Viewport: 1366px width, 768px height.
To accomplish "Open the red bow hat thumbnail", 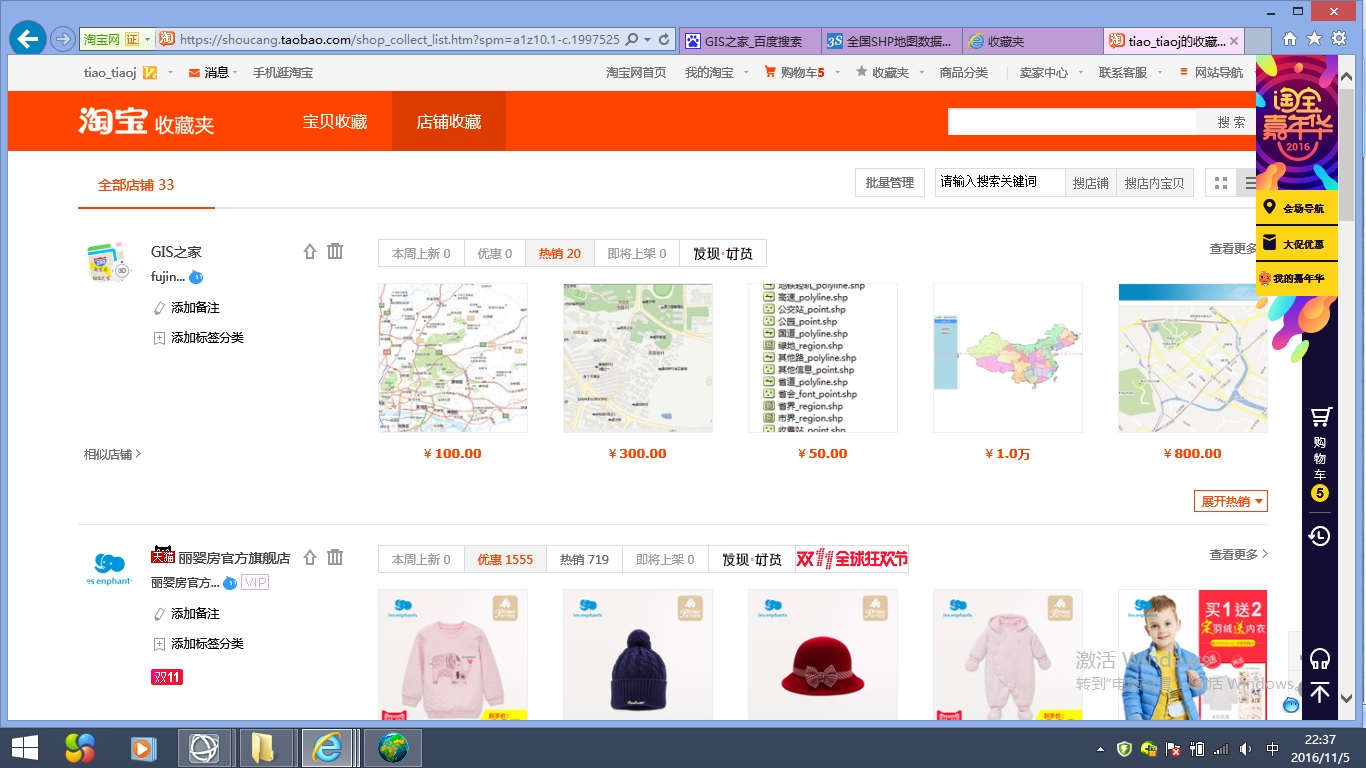I will pyautogui.click(x=823, y=655).
